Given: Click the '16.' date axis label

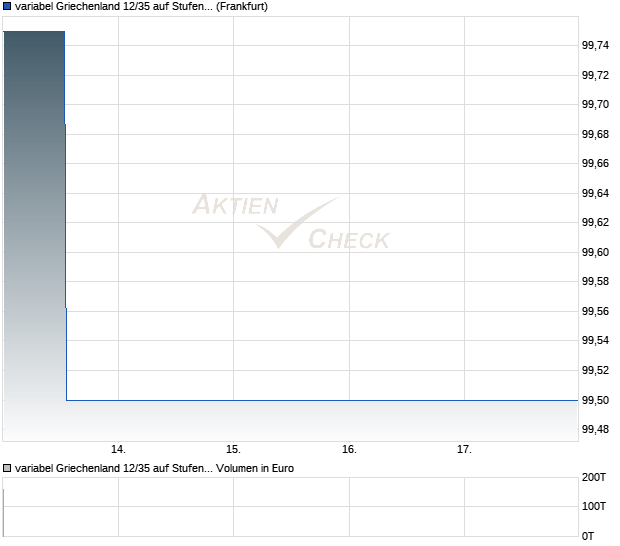Looking at the screenshot, I should tap(349, 450).
